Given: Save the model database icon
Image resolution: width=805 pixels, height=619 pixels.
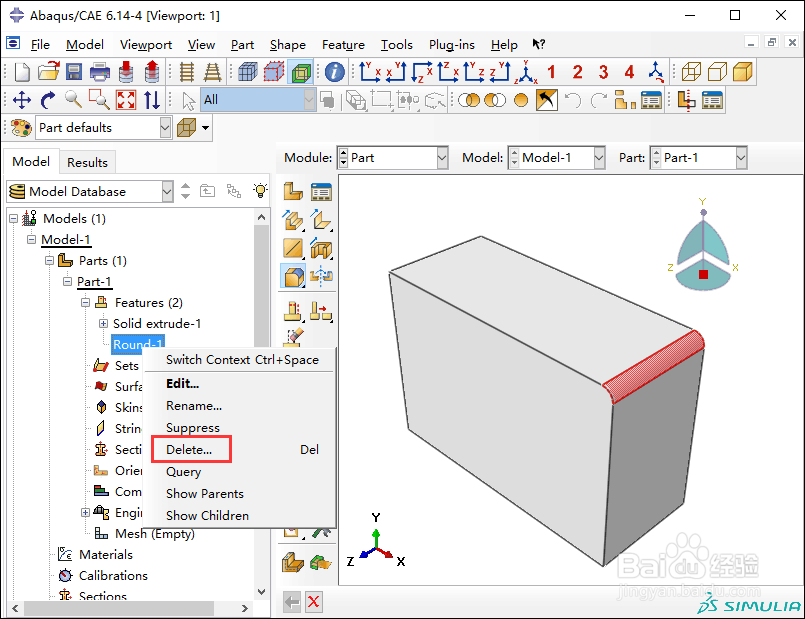Looking at the screenshot, I should tap(74, 72).
